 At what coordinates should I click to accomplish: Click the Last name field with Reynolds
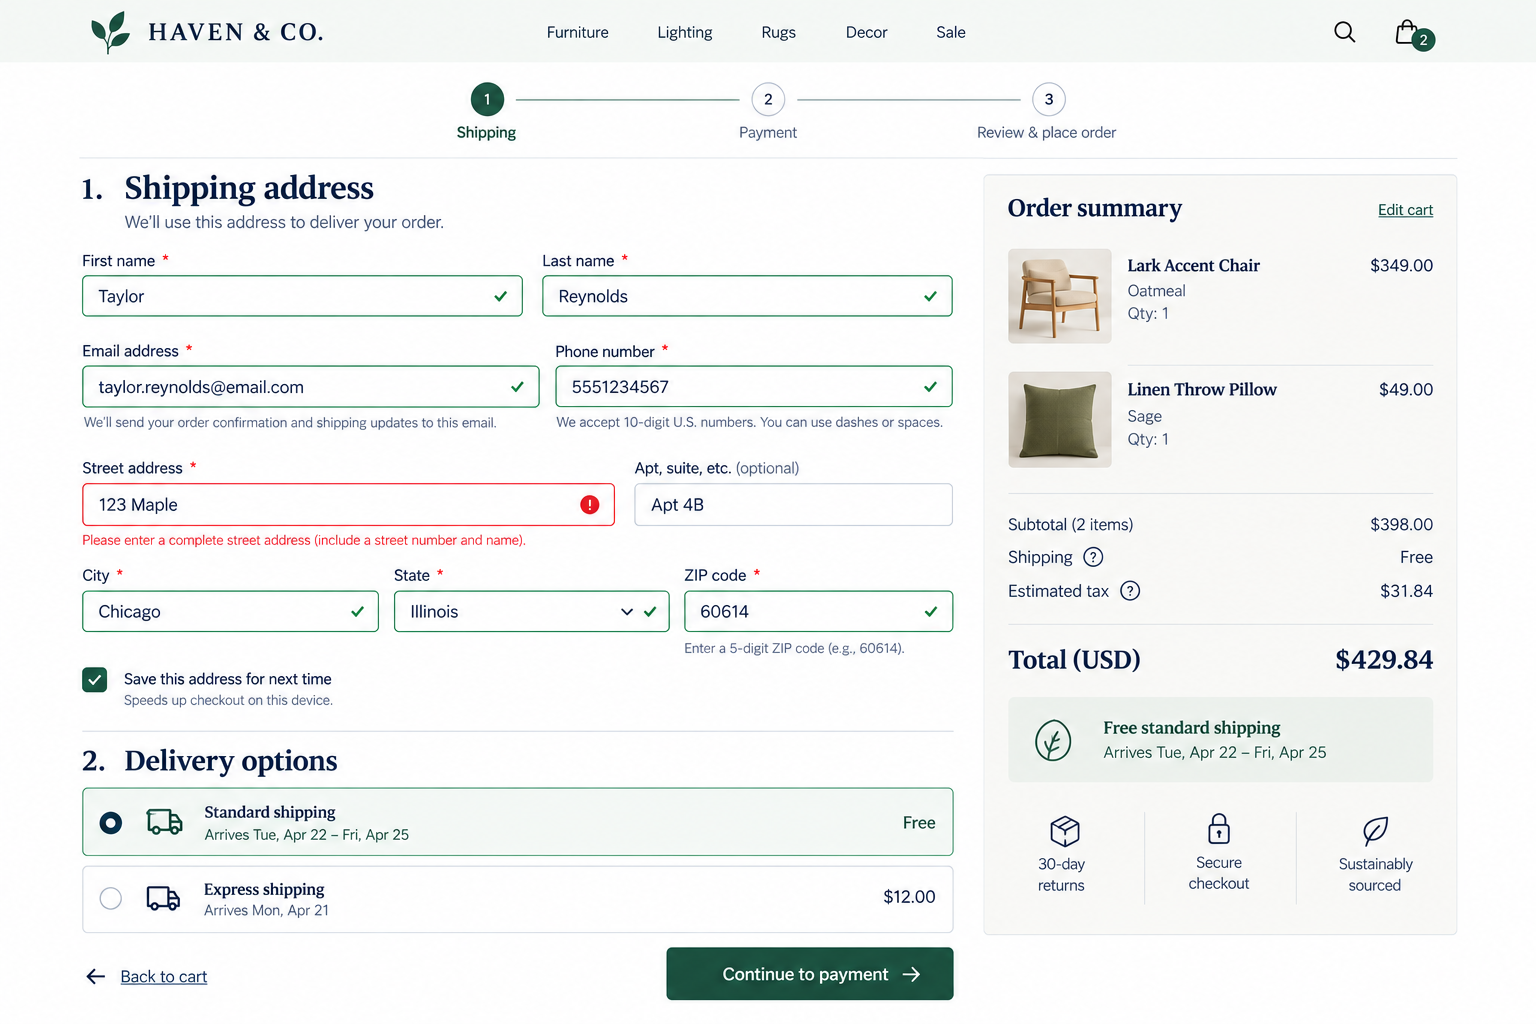[x=747, y=296]
